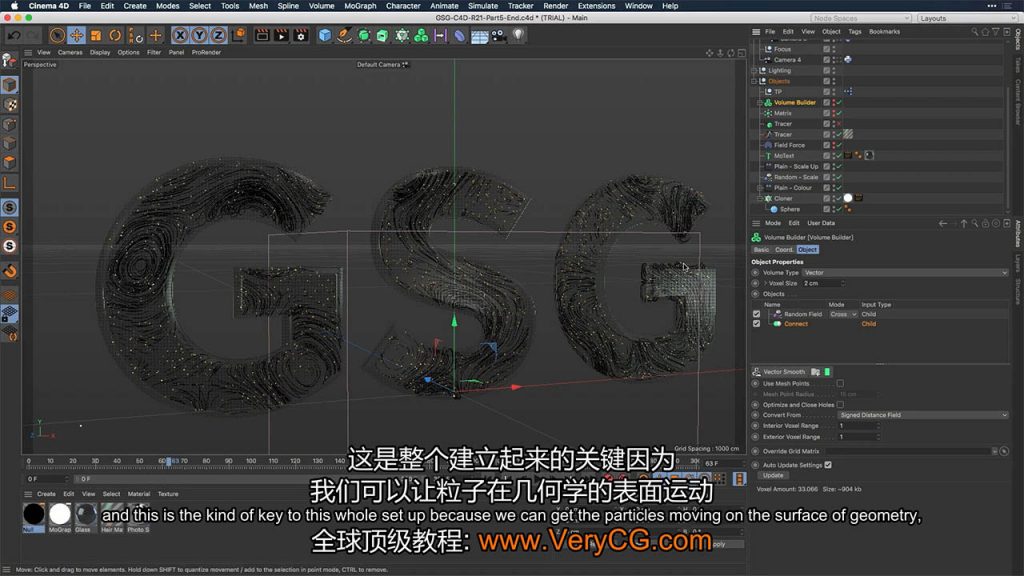
Task: Activate the Move tool
Action: [x=76, y=35]
